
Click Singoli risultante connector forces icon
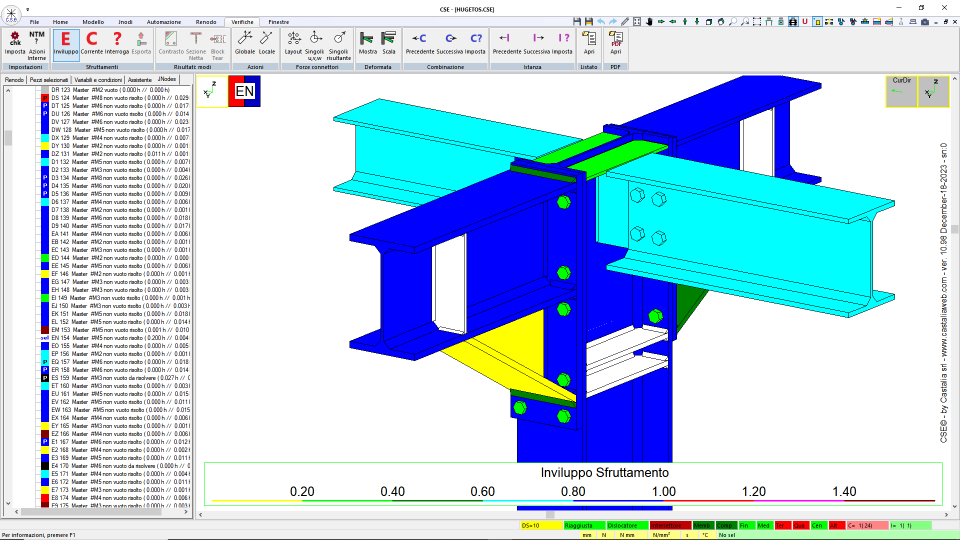coord(339,44)
